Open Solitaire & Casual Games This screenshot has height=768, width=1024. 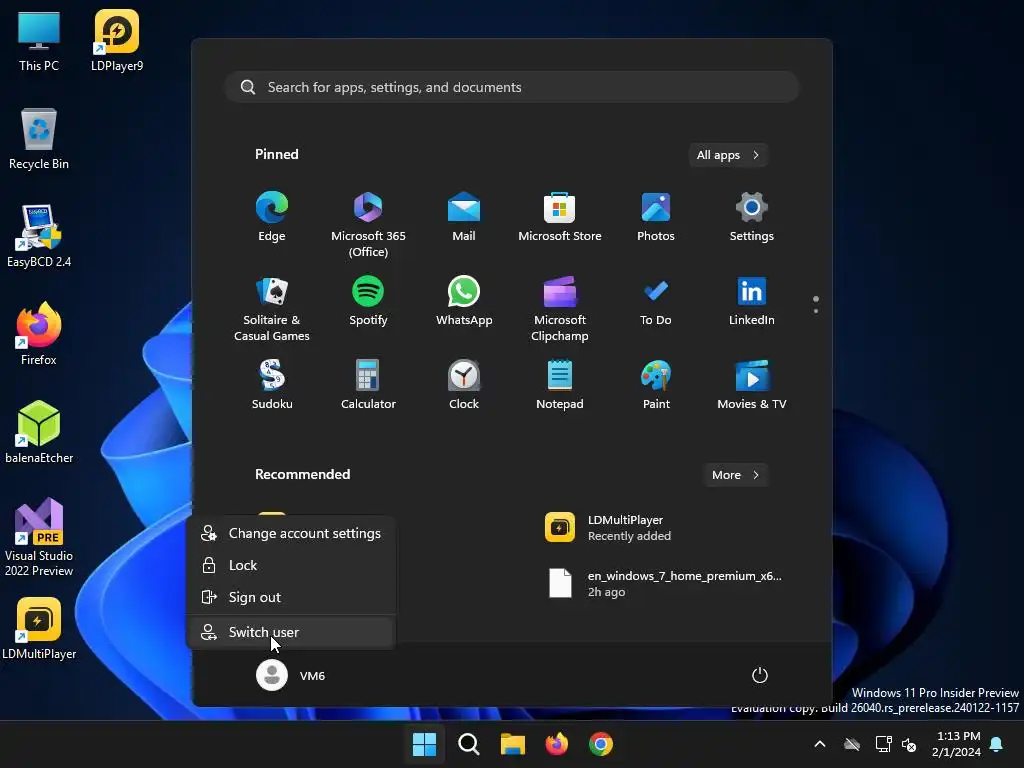tap(272, 309)
